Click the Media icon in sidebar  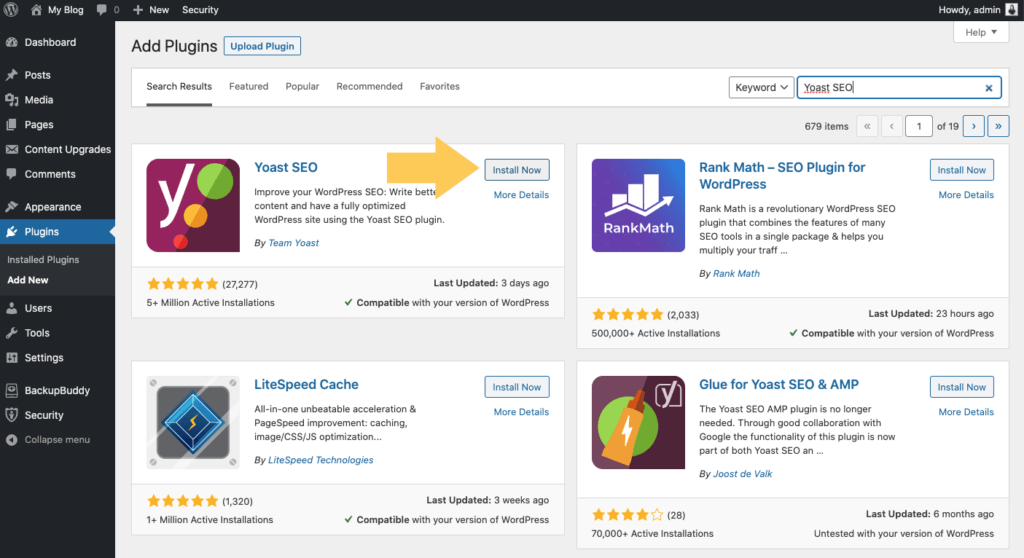point(12,100)
